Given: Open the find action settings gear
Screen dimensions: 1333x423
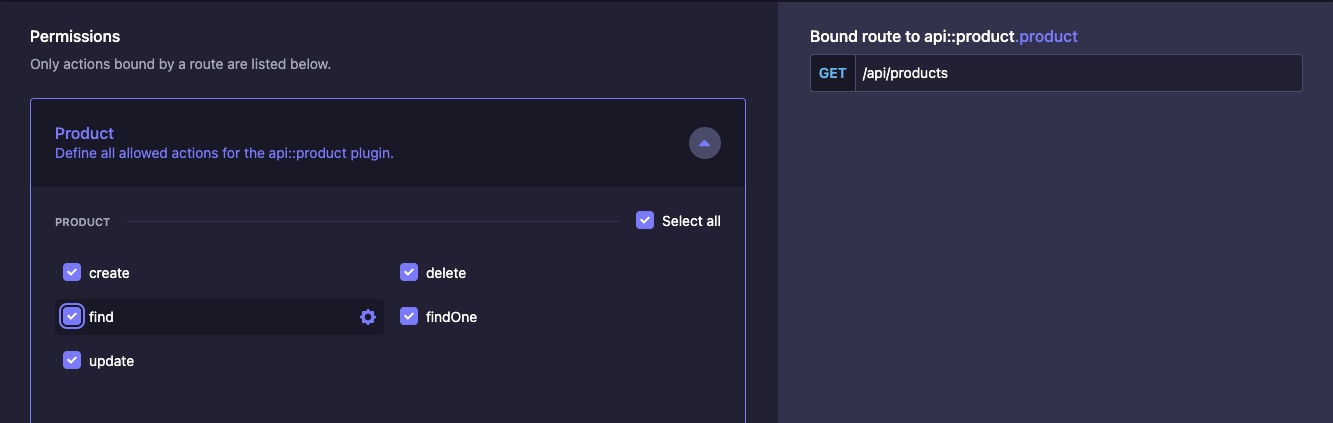Looking at the screenshot, I should tap(368, 317).
